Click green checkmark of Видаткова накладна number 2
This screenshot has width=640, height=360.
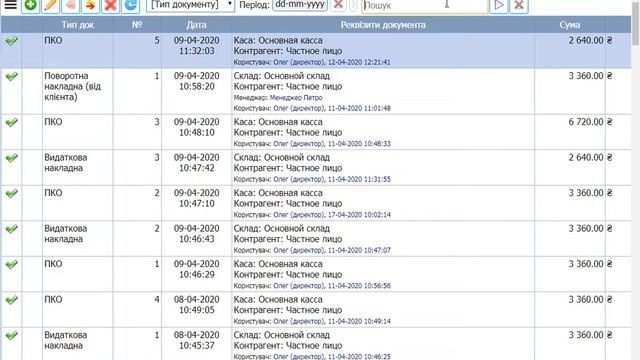pyautogui.click(x=12, y=229)
